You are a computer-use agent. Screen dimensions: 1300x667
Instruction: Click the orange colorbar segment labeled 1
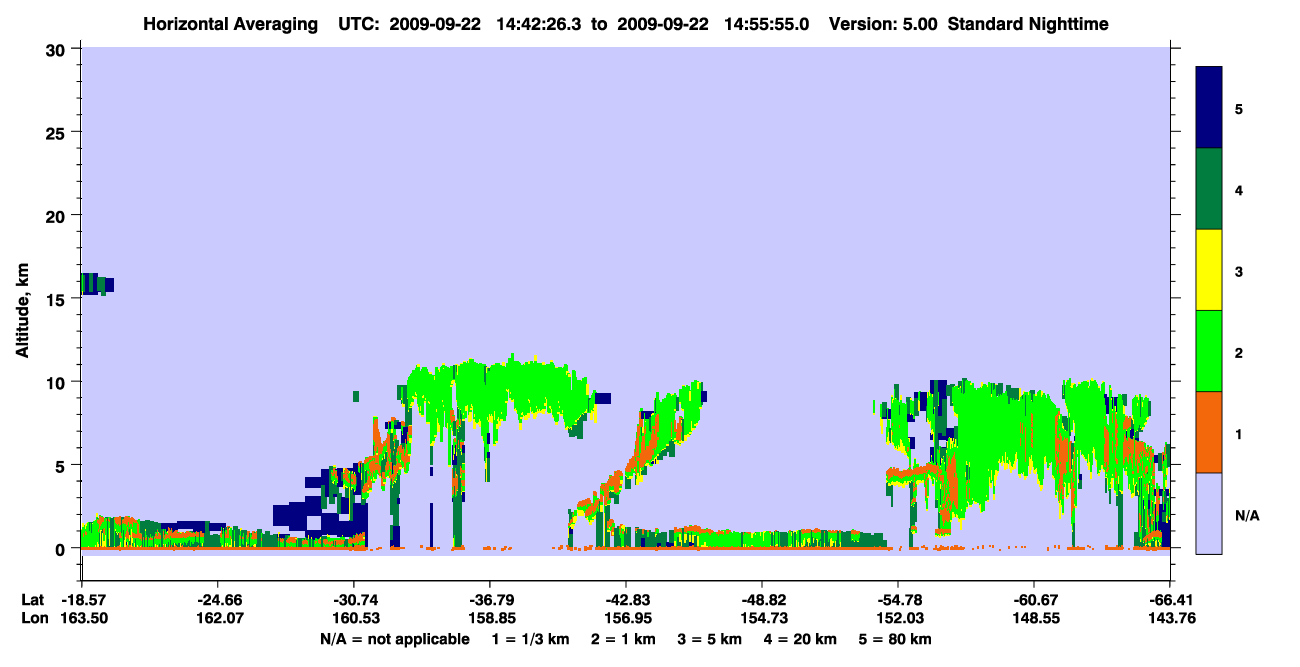pos(1209,432)
